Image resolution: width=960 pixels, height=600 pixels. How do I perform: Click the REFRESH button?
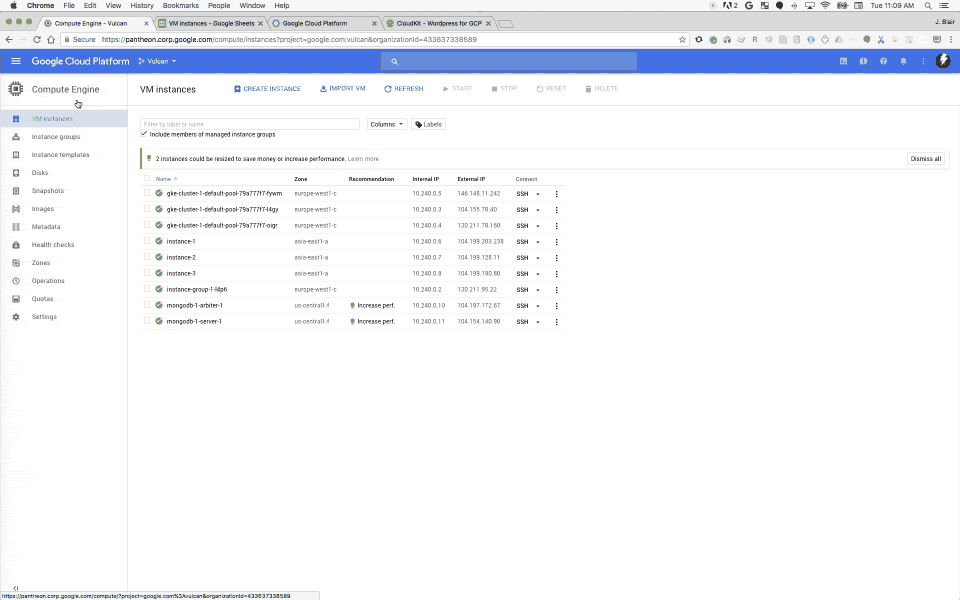click(403, 89)
